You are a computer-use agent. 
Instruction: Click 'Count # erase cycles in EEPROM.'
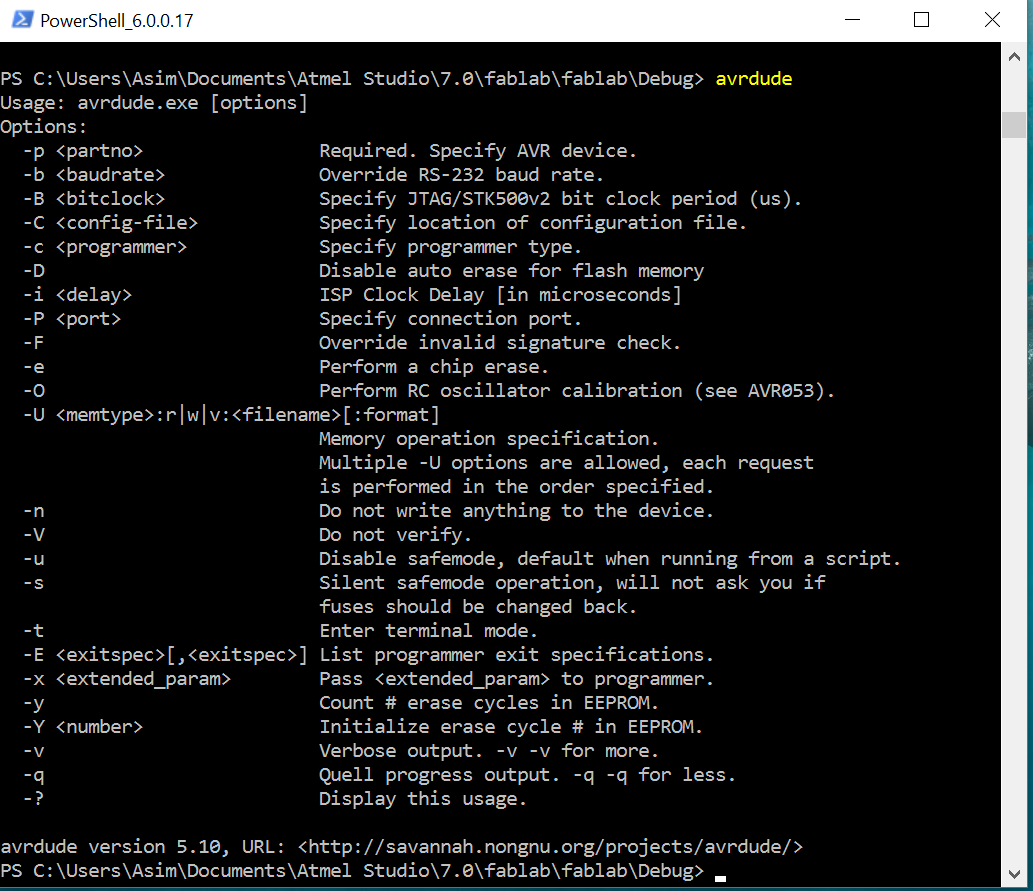488,703
